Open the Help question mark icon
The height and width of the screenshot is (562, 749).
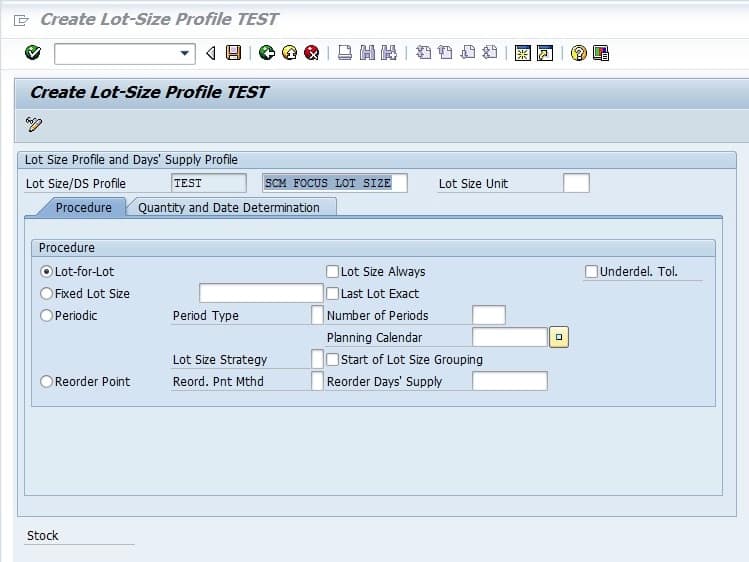pyautogui.click(x=578, y=53)
